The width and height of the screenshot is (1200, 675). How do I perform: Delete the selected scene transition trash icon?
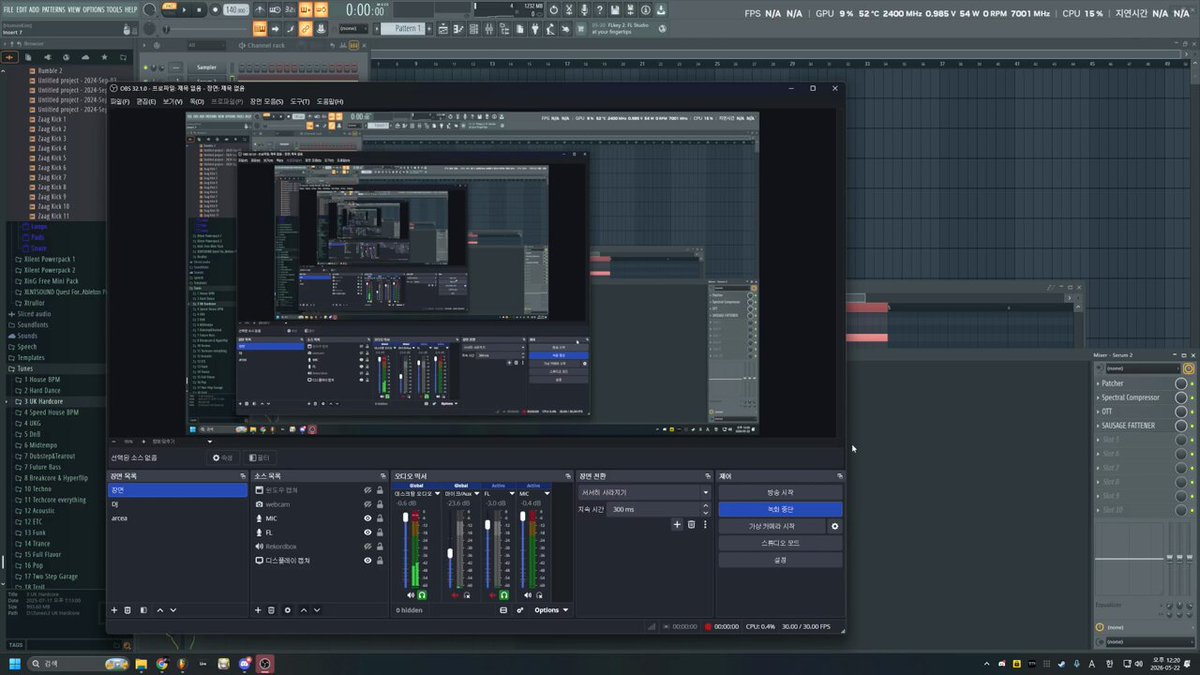tap(691, 524)
